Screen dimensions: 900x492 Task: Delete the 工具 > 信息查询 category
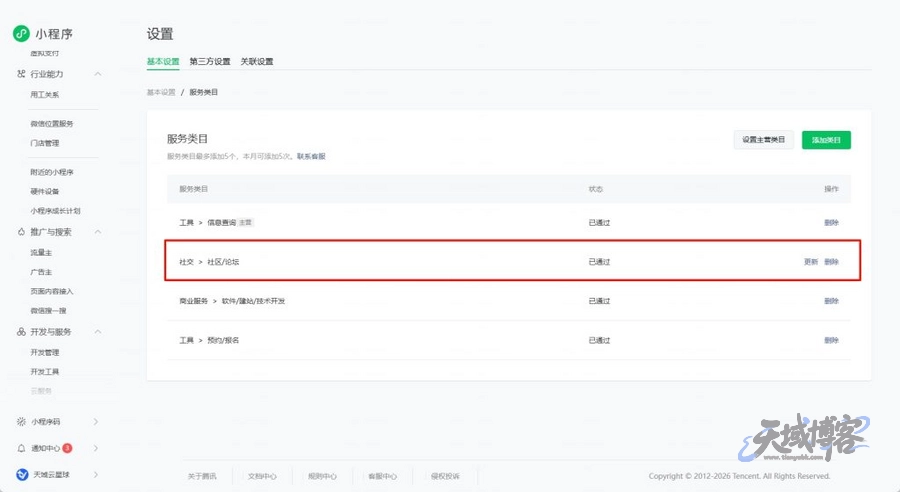[832, 223]
